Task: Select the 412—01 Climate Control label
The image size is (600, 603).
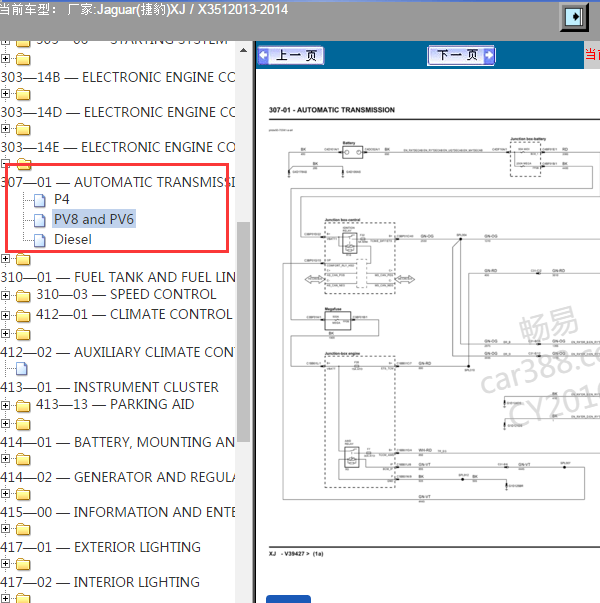Action: (x=134, y=315)
